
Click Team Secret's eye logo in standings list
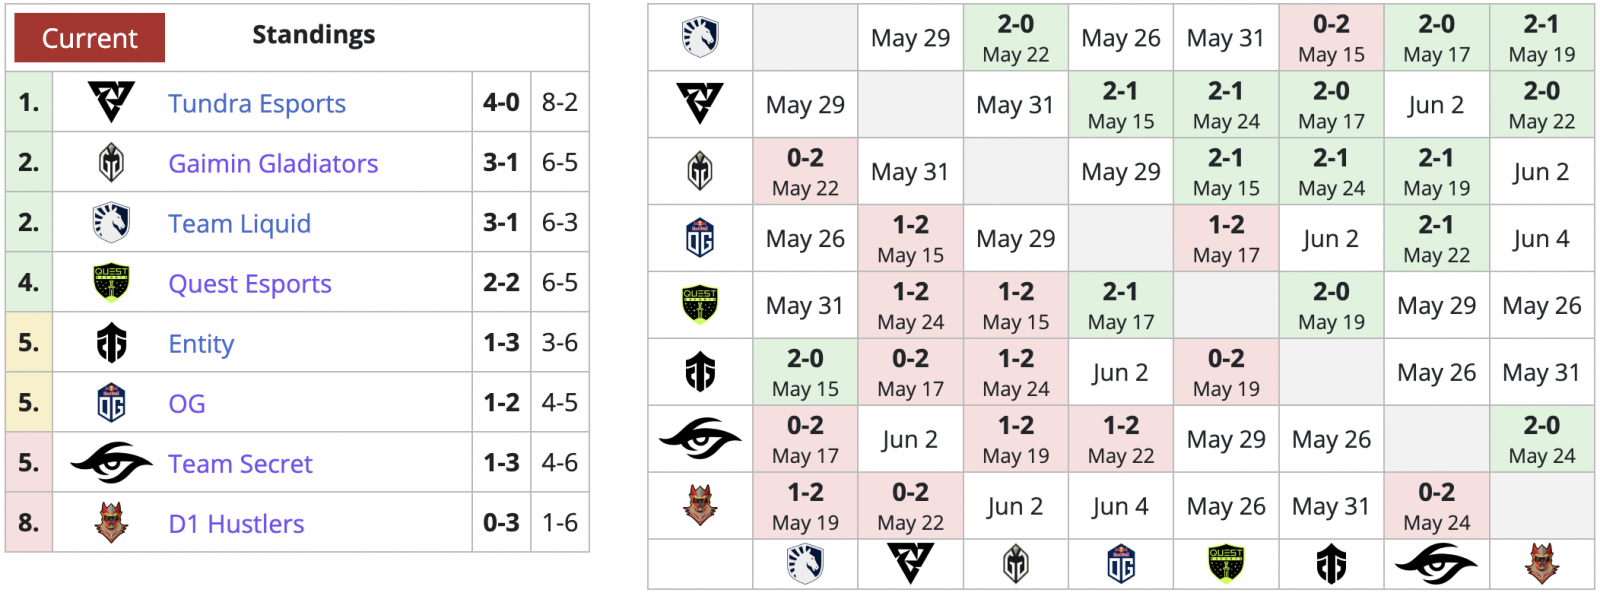[111, 463]
